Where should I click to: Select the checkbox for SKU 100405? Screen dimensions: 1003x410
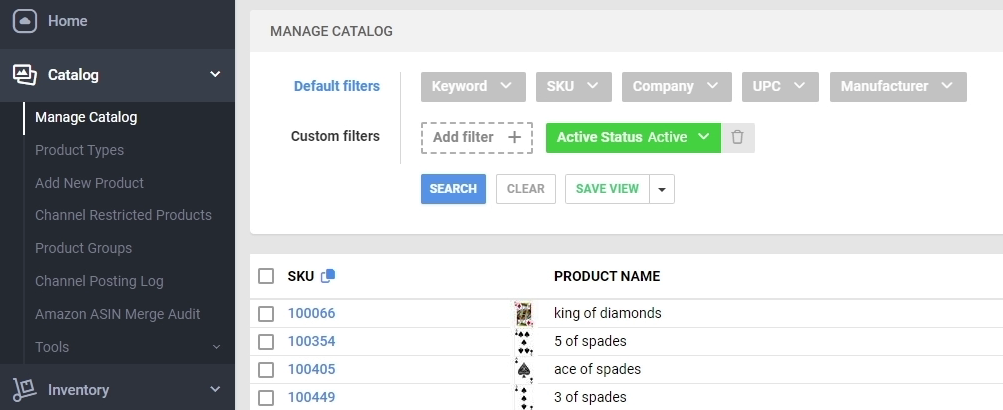[266, 370]
